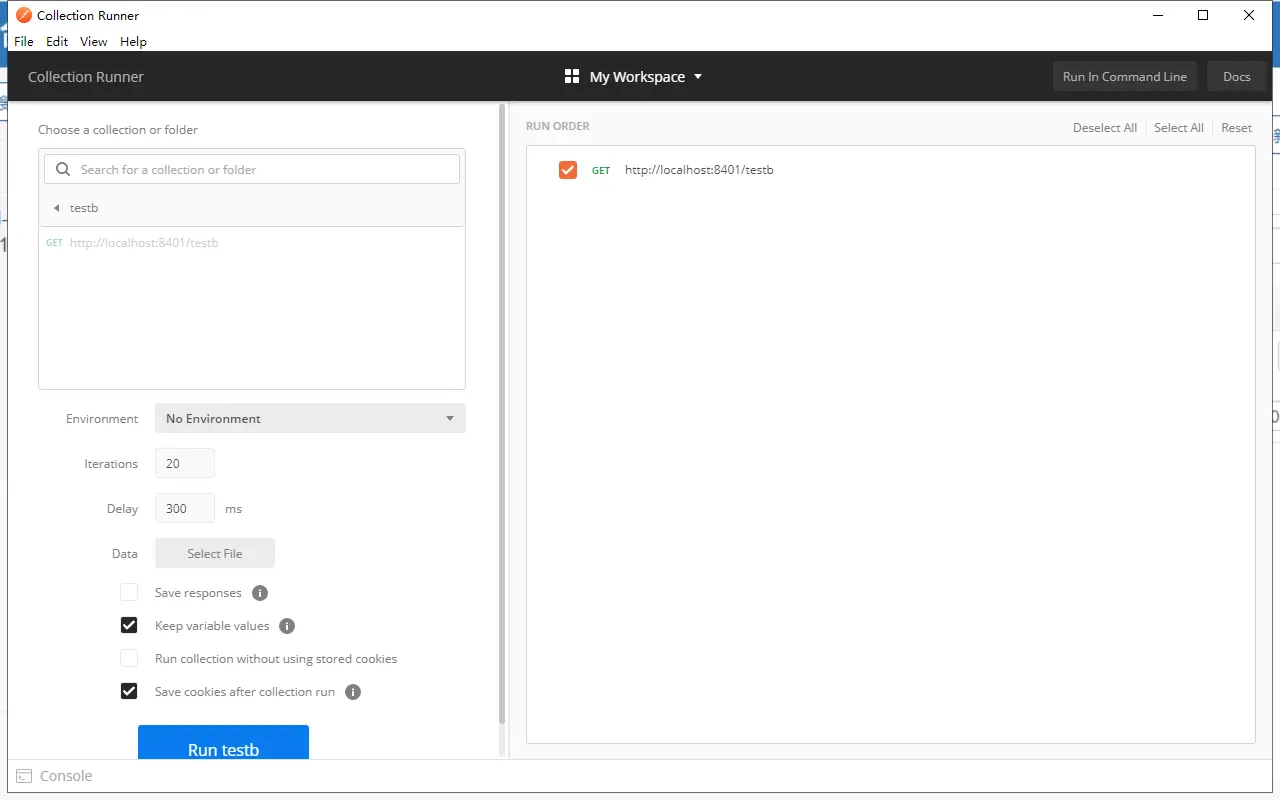Click the request URL text in run order
The width and height of the screenshot is (1280, 800).
pos(699,170)
